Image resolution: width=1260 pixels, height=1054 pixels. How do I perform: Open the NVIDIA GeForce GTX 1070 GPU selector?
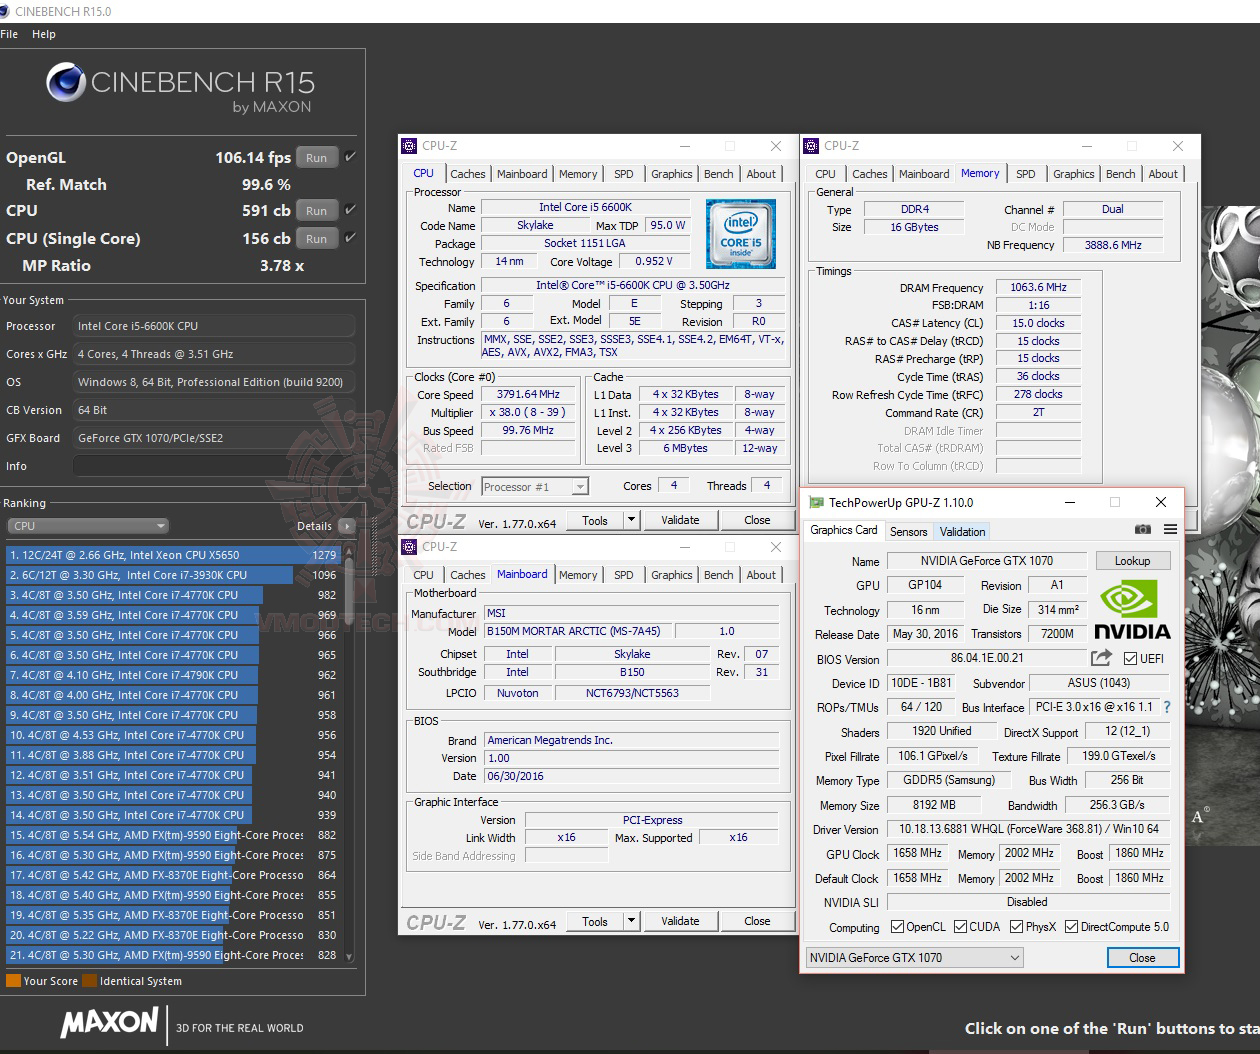(914, 958)
